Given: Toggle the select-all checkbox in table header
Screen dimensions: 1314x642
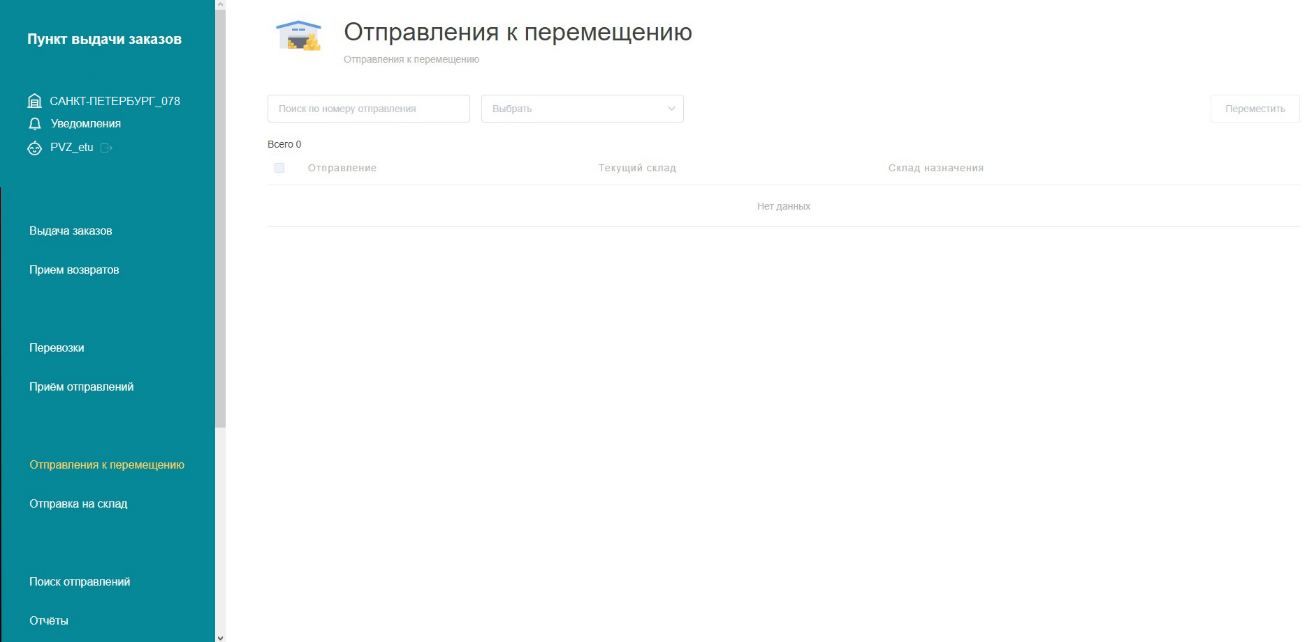Looking at the screenshot, I should click(x=279, y=168).
